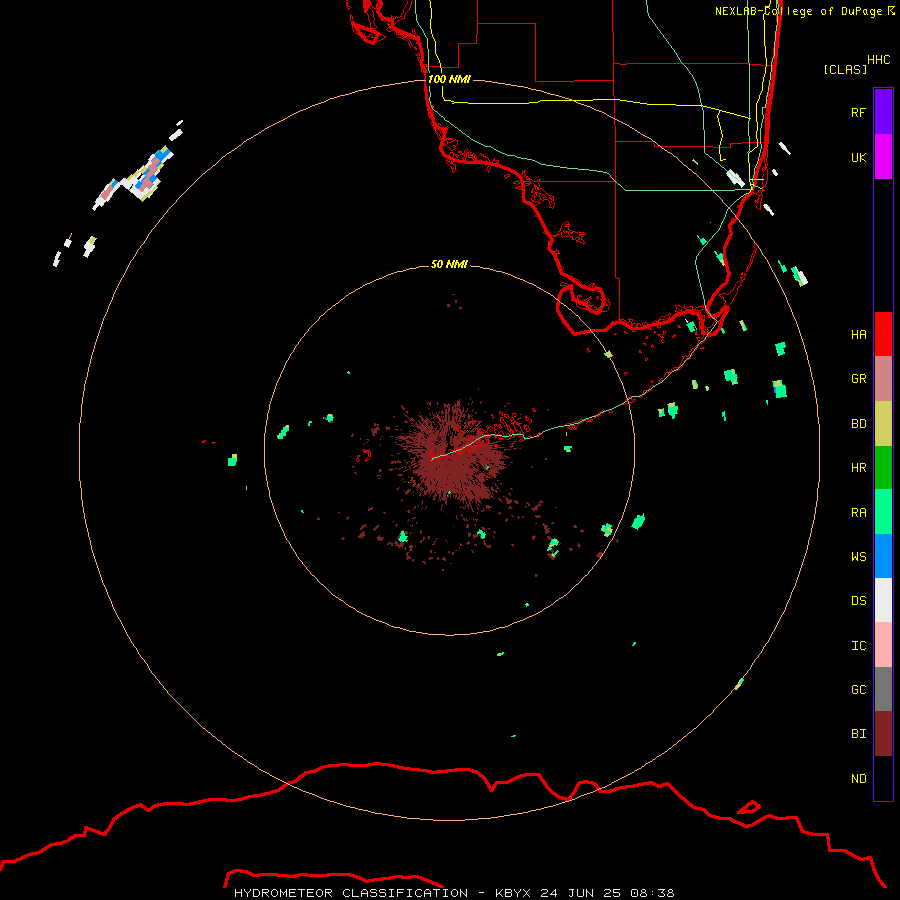The image size is (900, 900).
Task: Click the HA red legend swatch
Action: tap(883, 334)
